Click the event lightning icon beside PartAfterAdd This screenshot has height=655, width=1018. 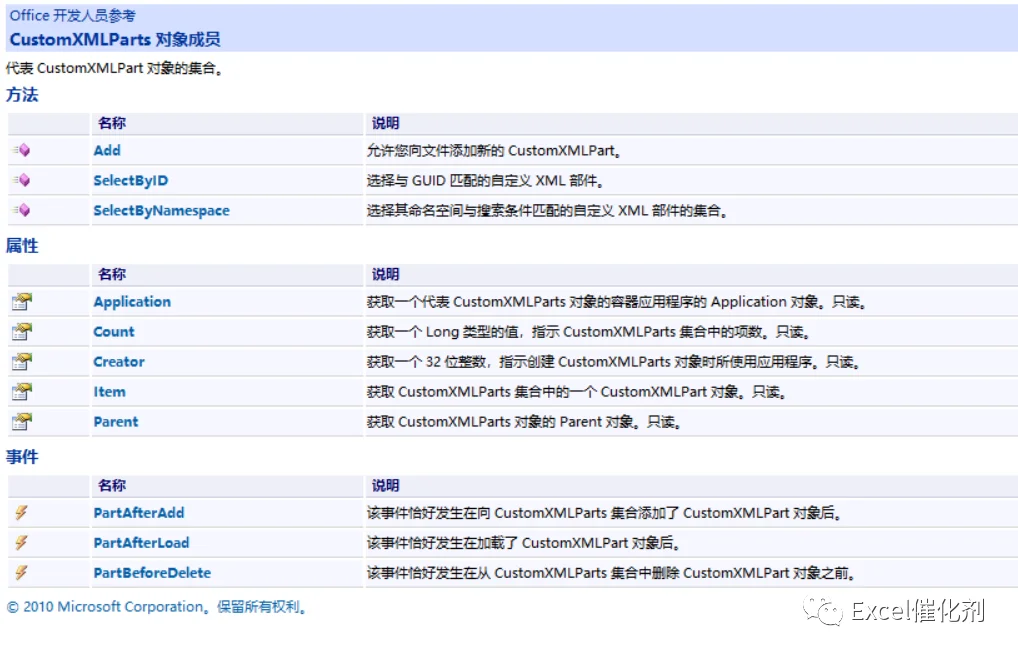pyautogui.click(x=21, y=512)
